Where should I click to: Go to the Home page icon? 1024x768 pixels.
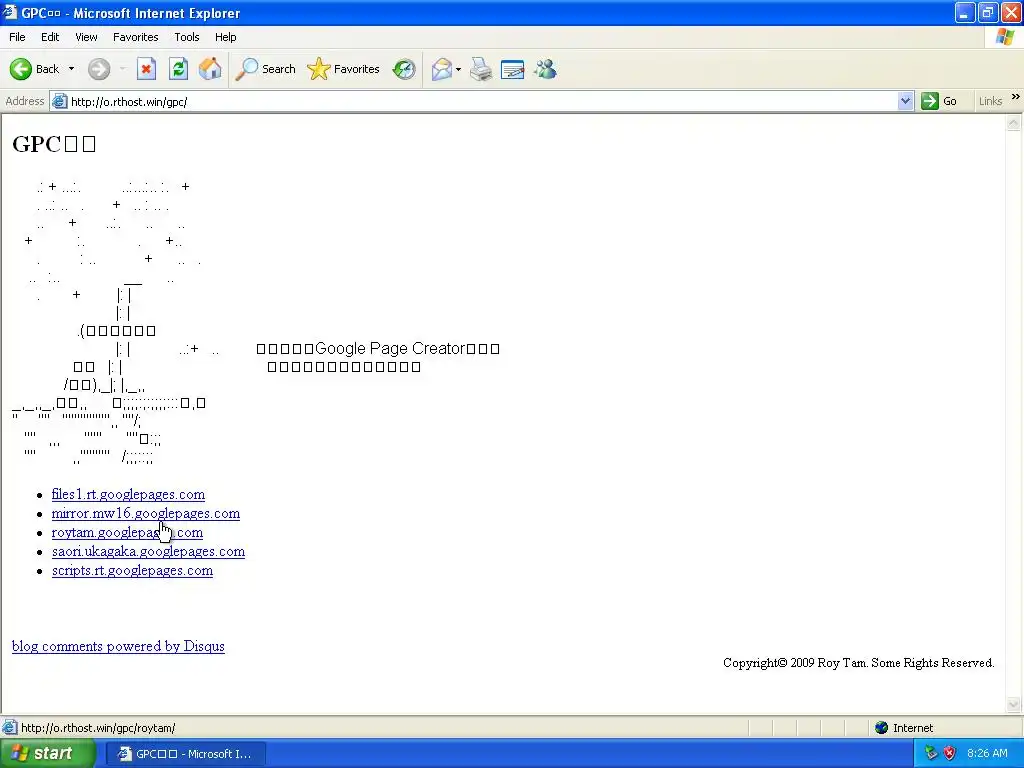pos(210,69)
